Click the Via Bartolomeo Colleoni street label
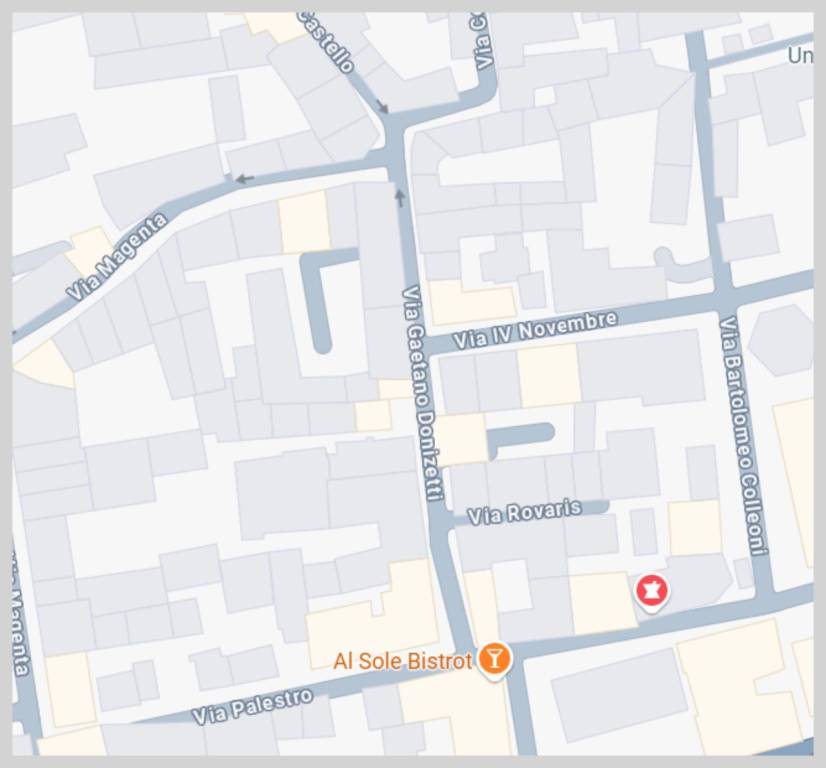Image resolution: width=826 pixels, height=768 pixels. point(743,435)
